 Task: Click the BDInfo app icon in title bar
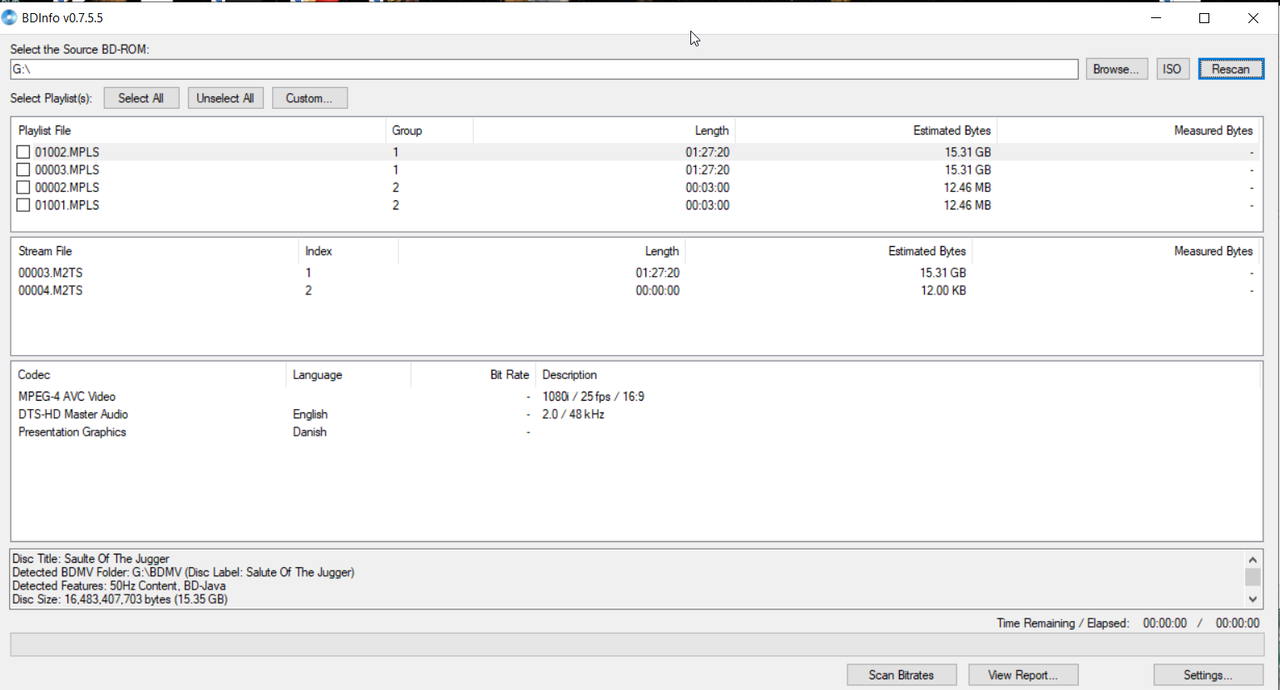[x=10, y=17]
